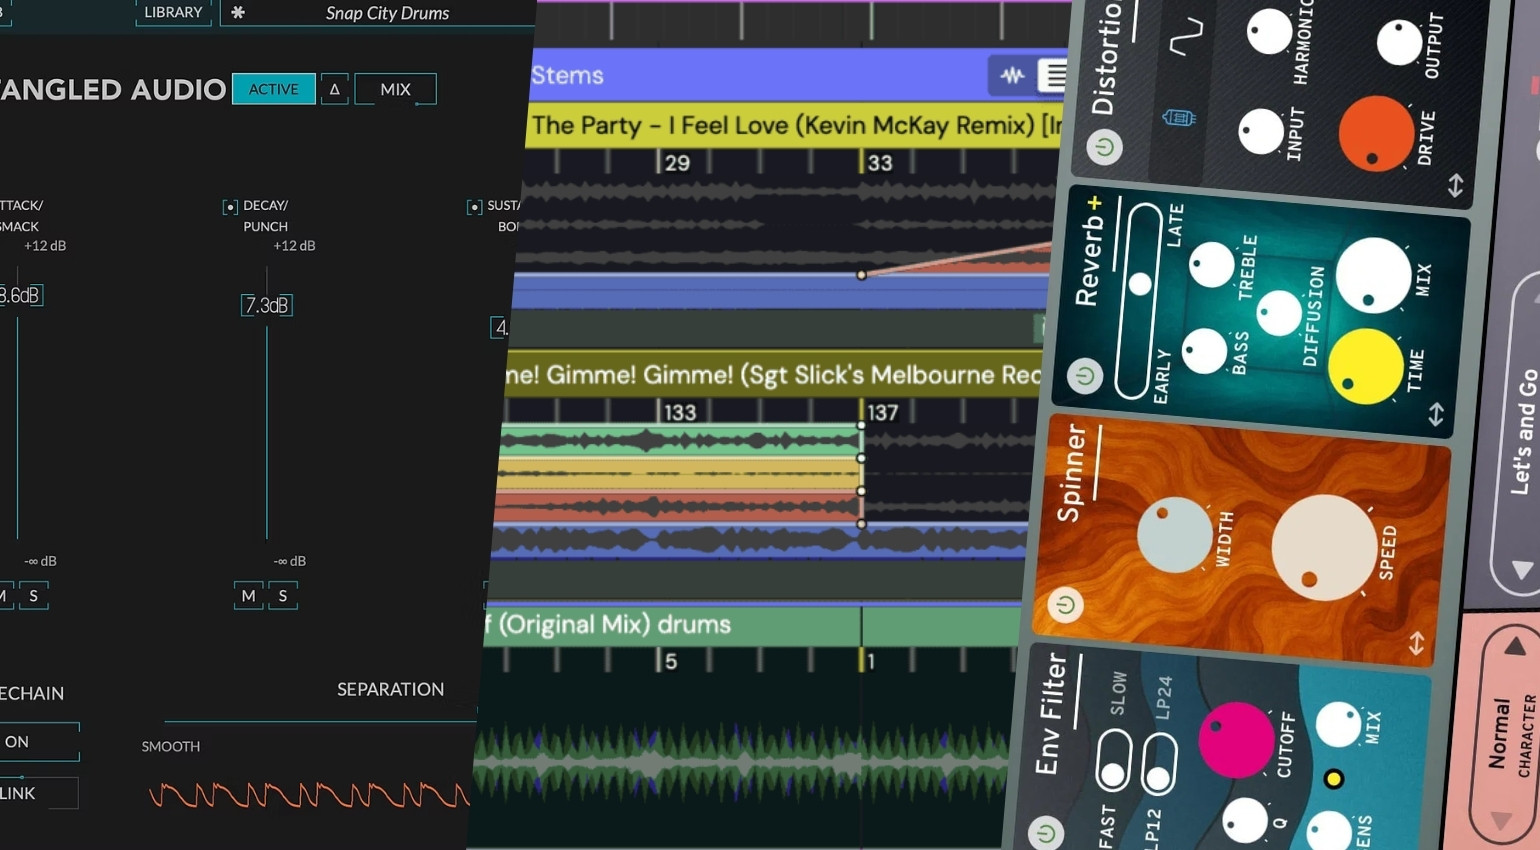Toggle the ACTIVE state of Untangled Audio
The width and height of the screenshot is (1540, 850).
click(x=272, y=89)
